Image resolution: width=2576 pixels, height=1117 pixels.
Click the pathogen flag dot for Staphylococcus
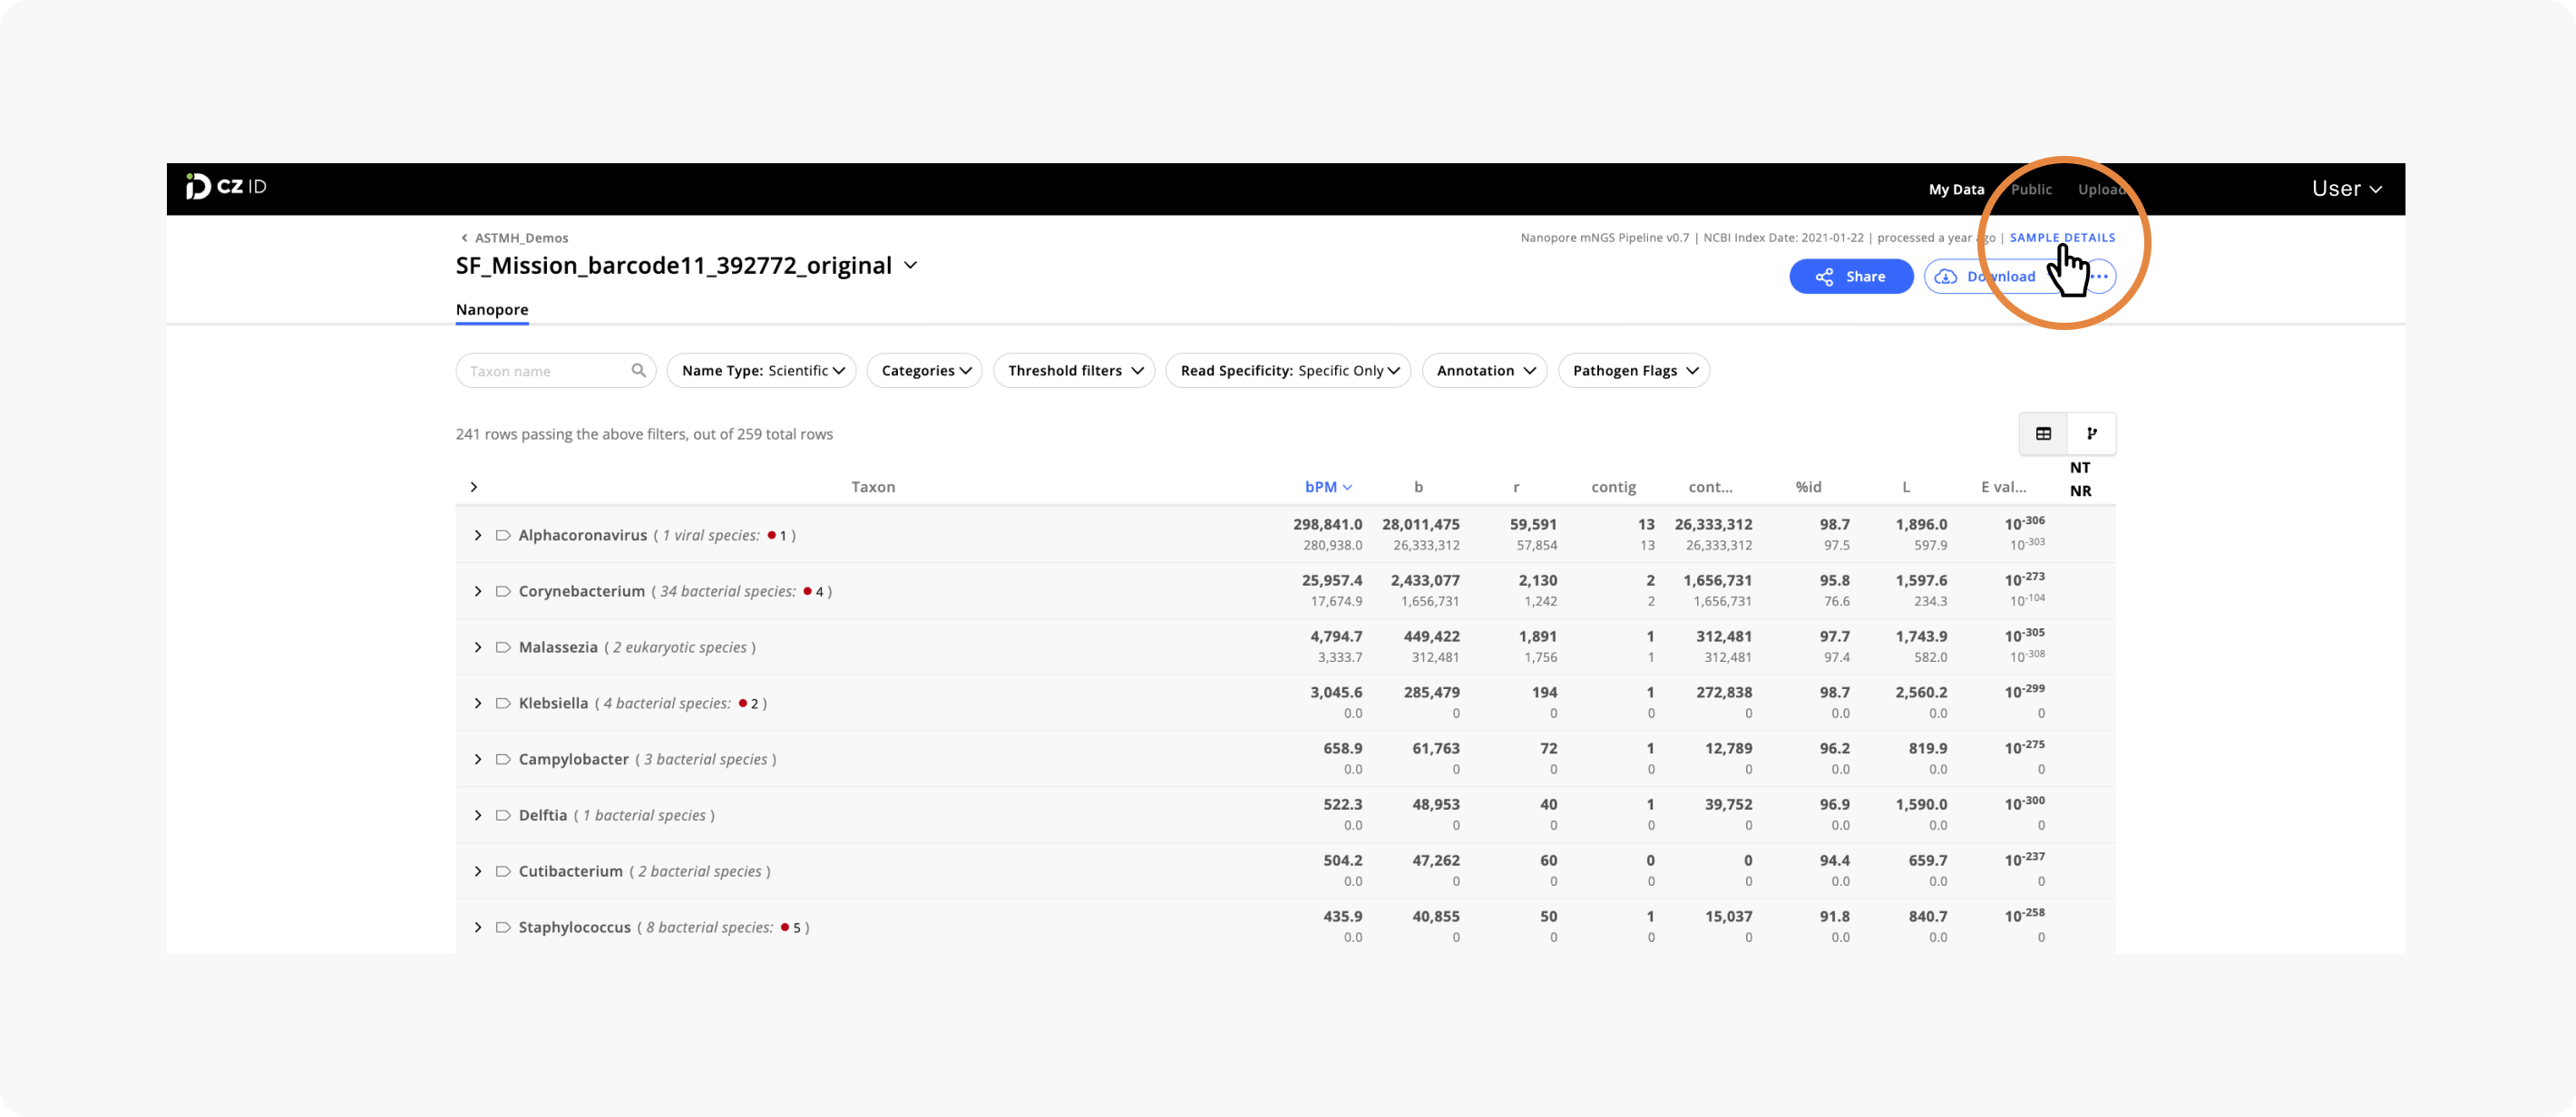click(x=785, y=927)
